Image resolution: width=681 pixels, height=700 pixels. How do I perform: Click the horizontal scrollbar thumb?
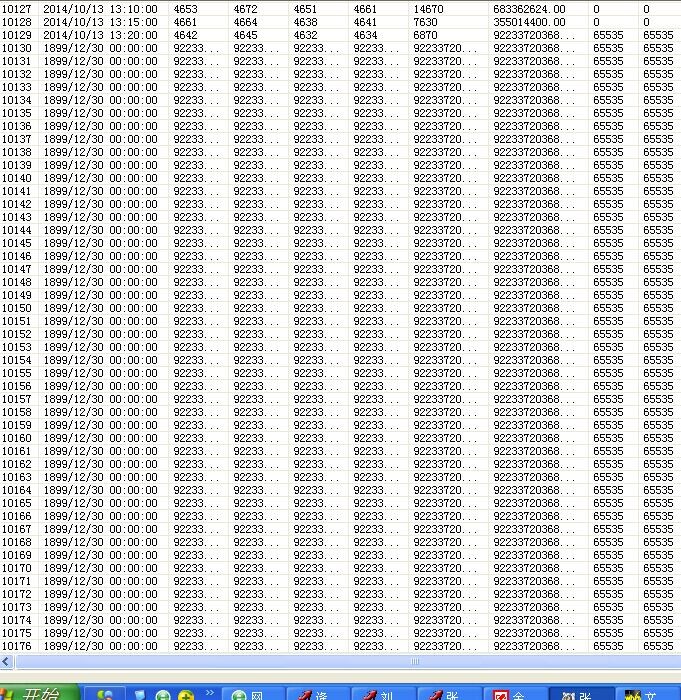tap(348, 662)
